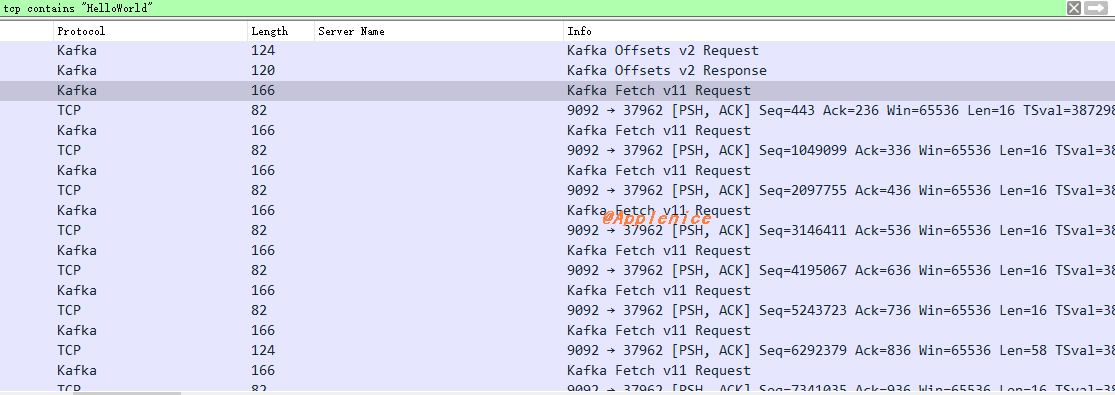Select the TCP packet with Seq=443
This screenshot has width=1115, height=395.
click(558, 110)
